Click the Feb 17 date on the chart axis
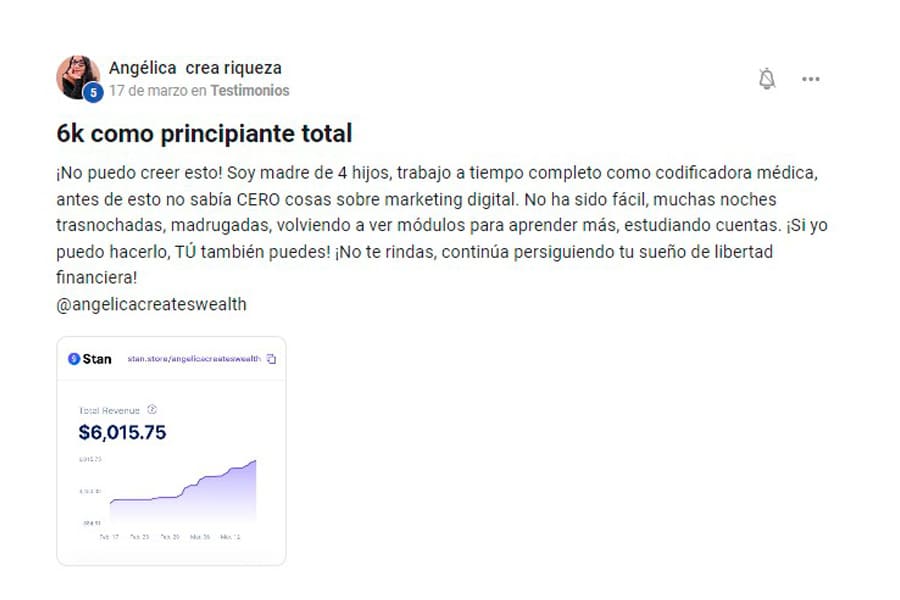 pos(109,537)
